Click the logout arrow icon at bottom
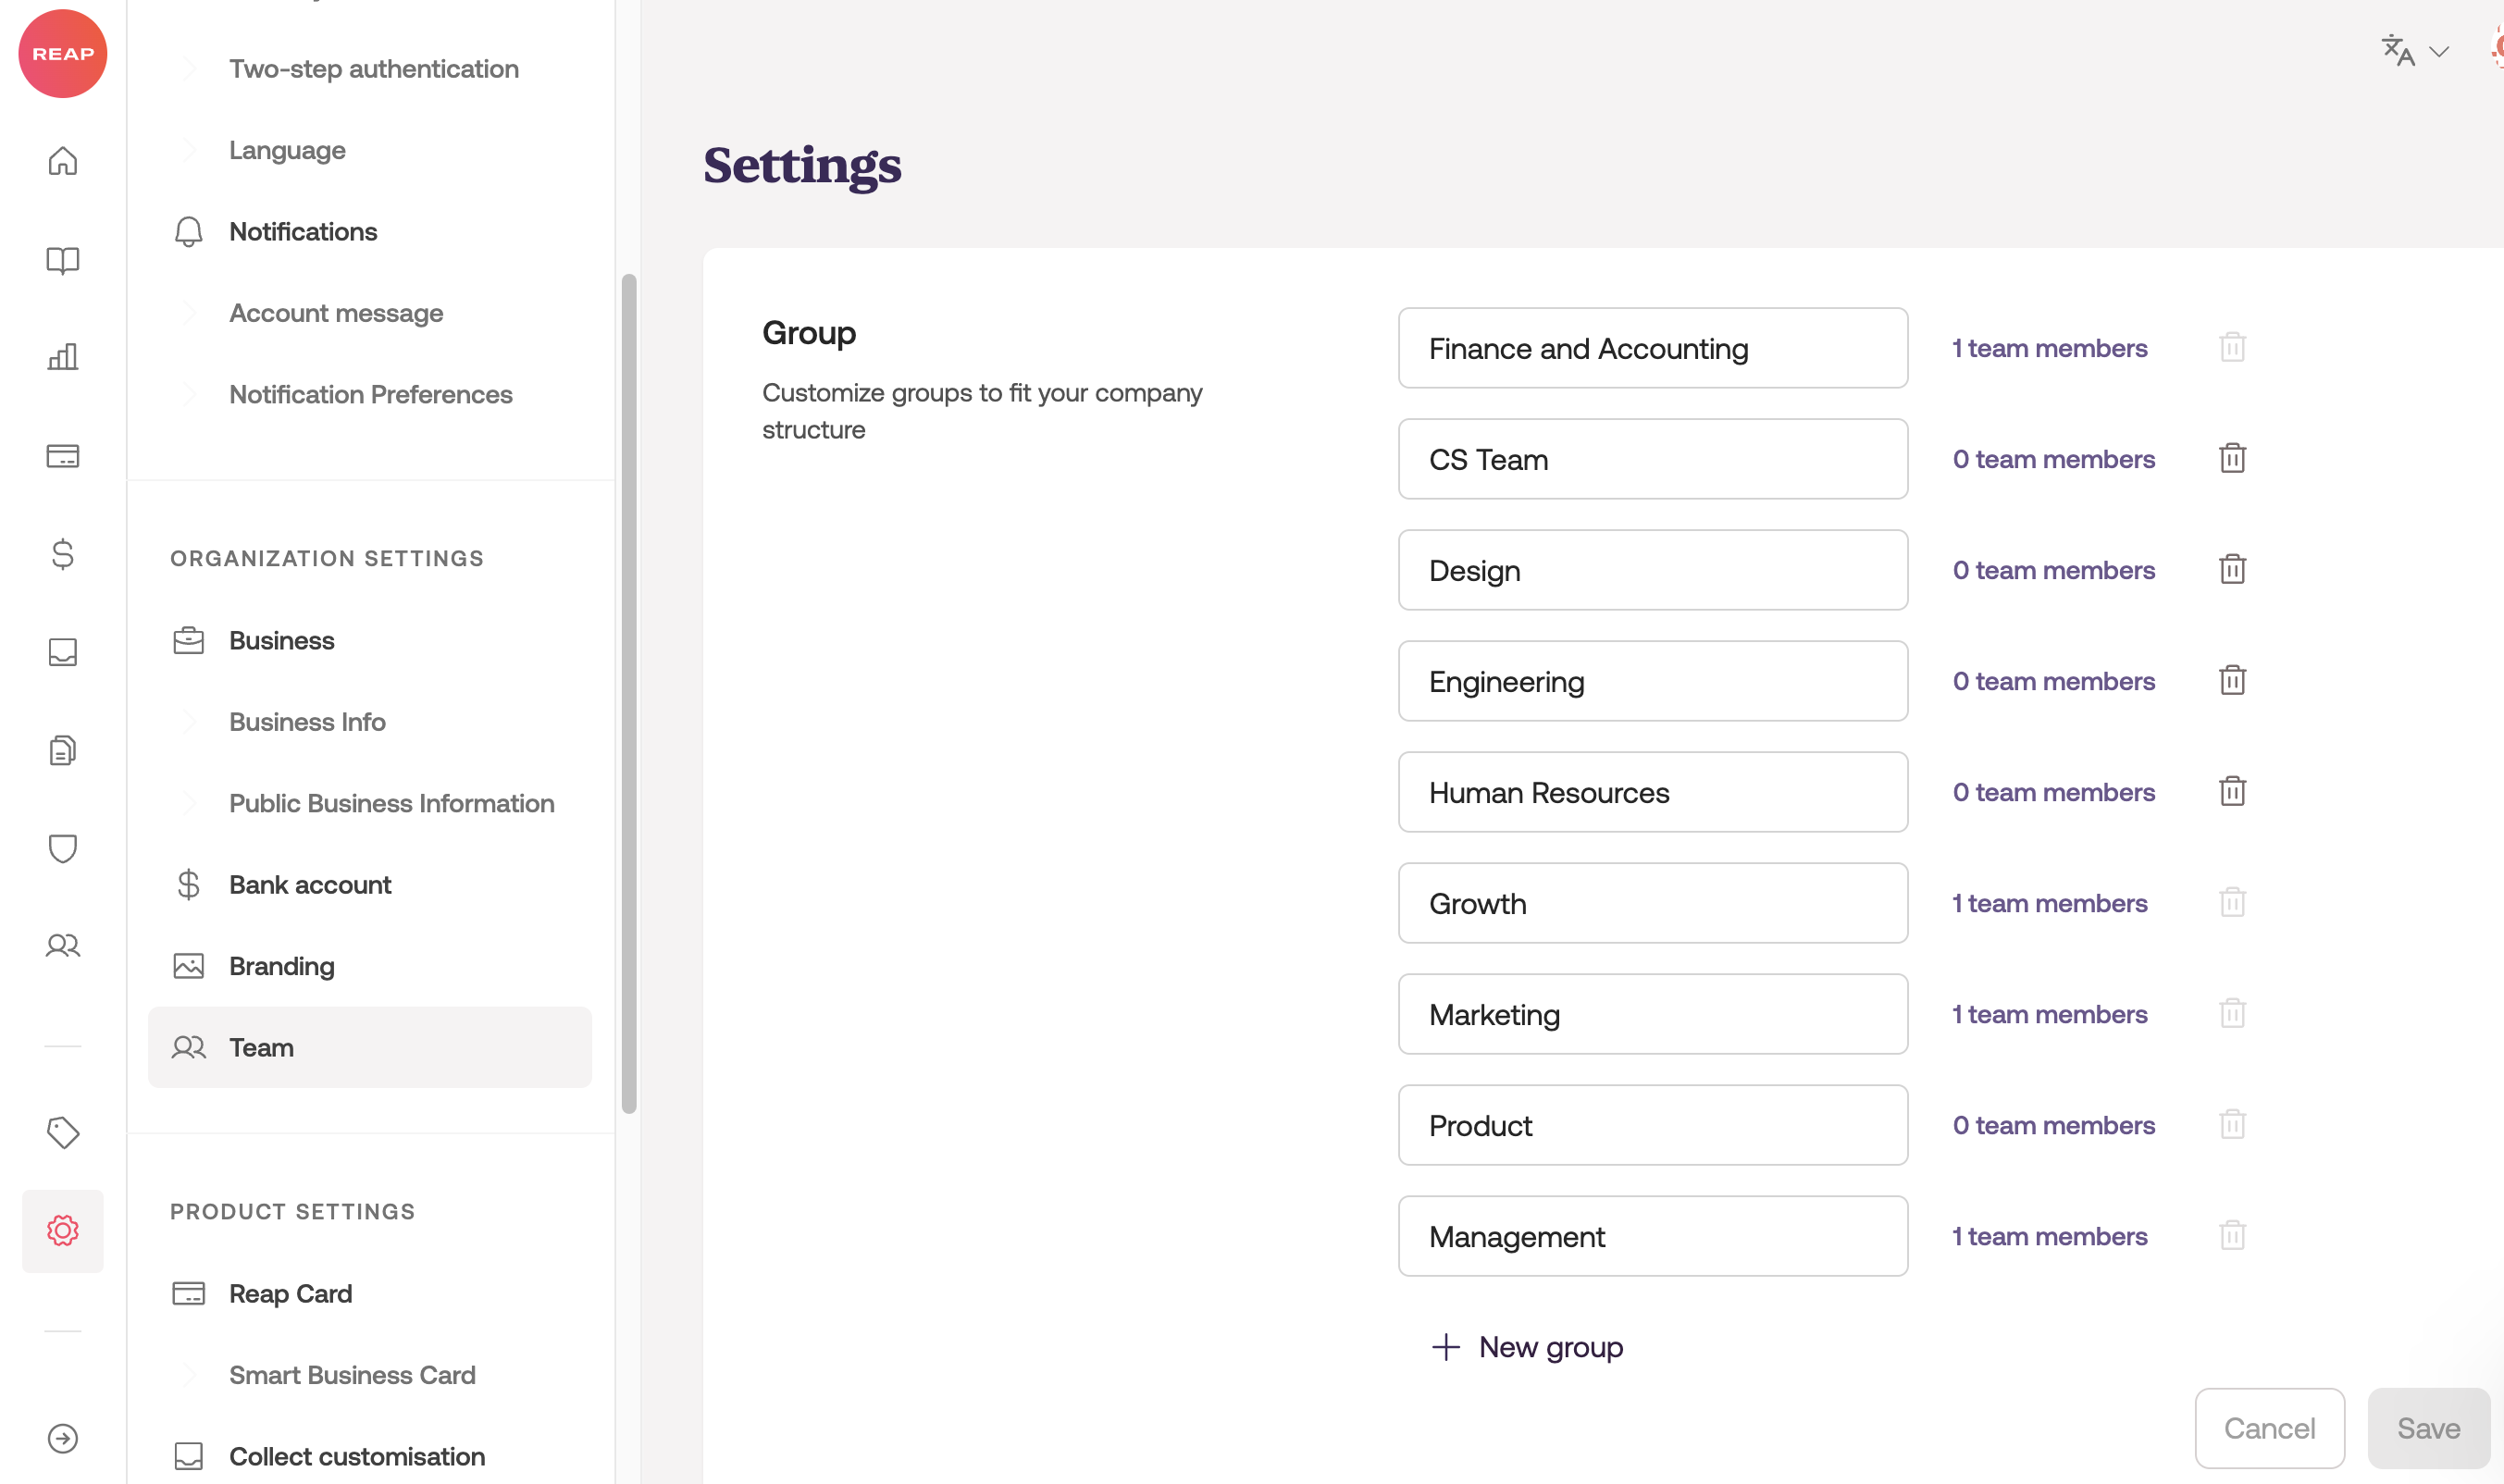Image resolution: width=2504 pixels, height=1484 pixels. coord(62,1438)
